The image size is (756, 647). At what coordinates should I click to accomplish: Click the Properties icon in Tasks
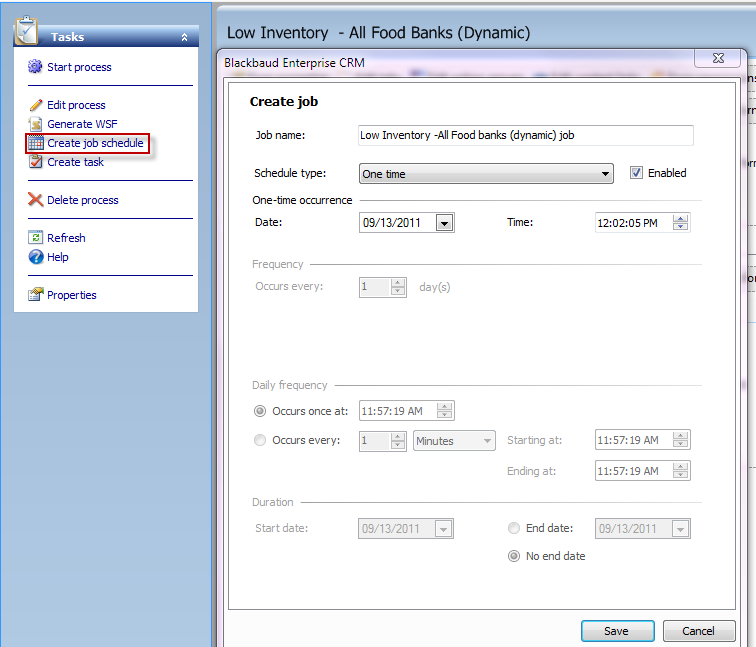point(36,295)
